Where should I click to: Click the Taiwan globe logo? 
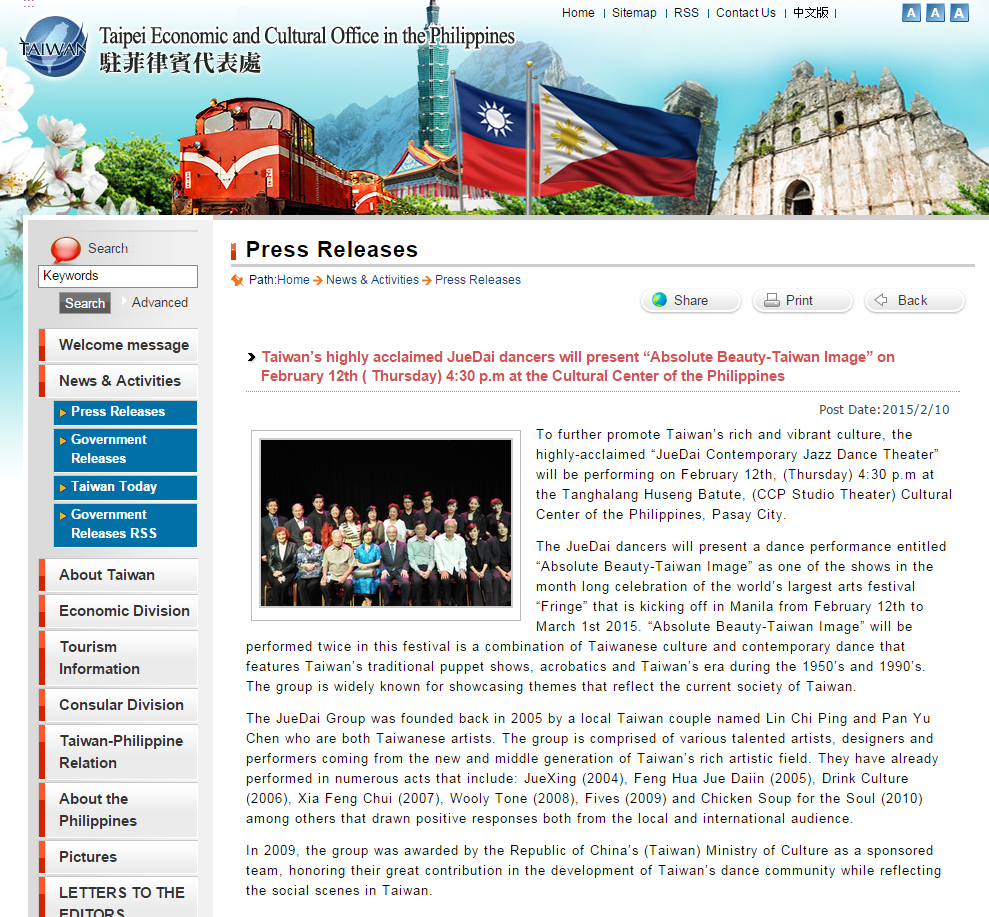(x=53, y=46)
